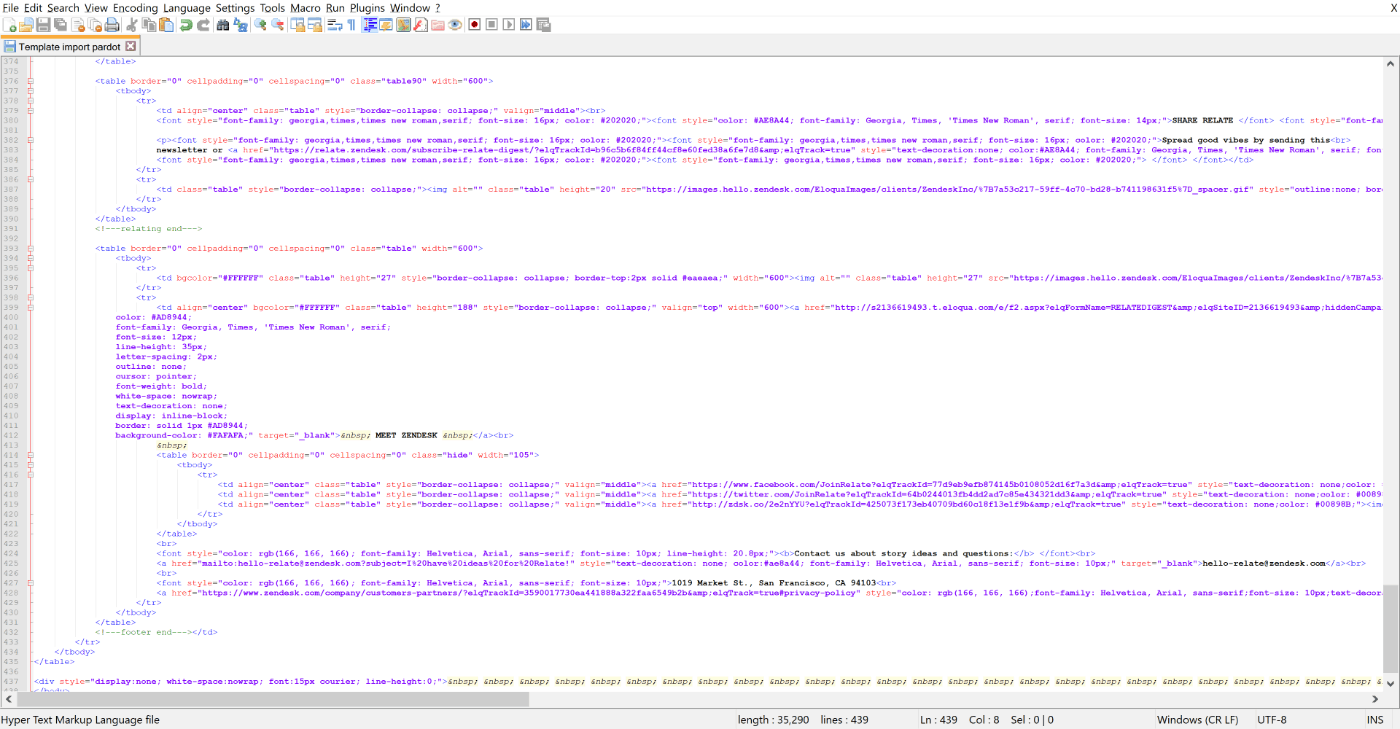Image resolution: width=1400 pixels, height=729 pixels.
Task: Open the question mark help menu
Action: coord(437,7)
